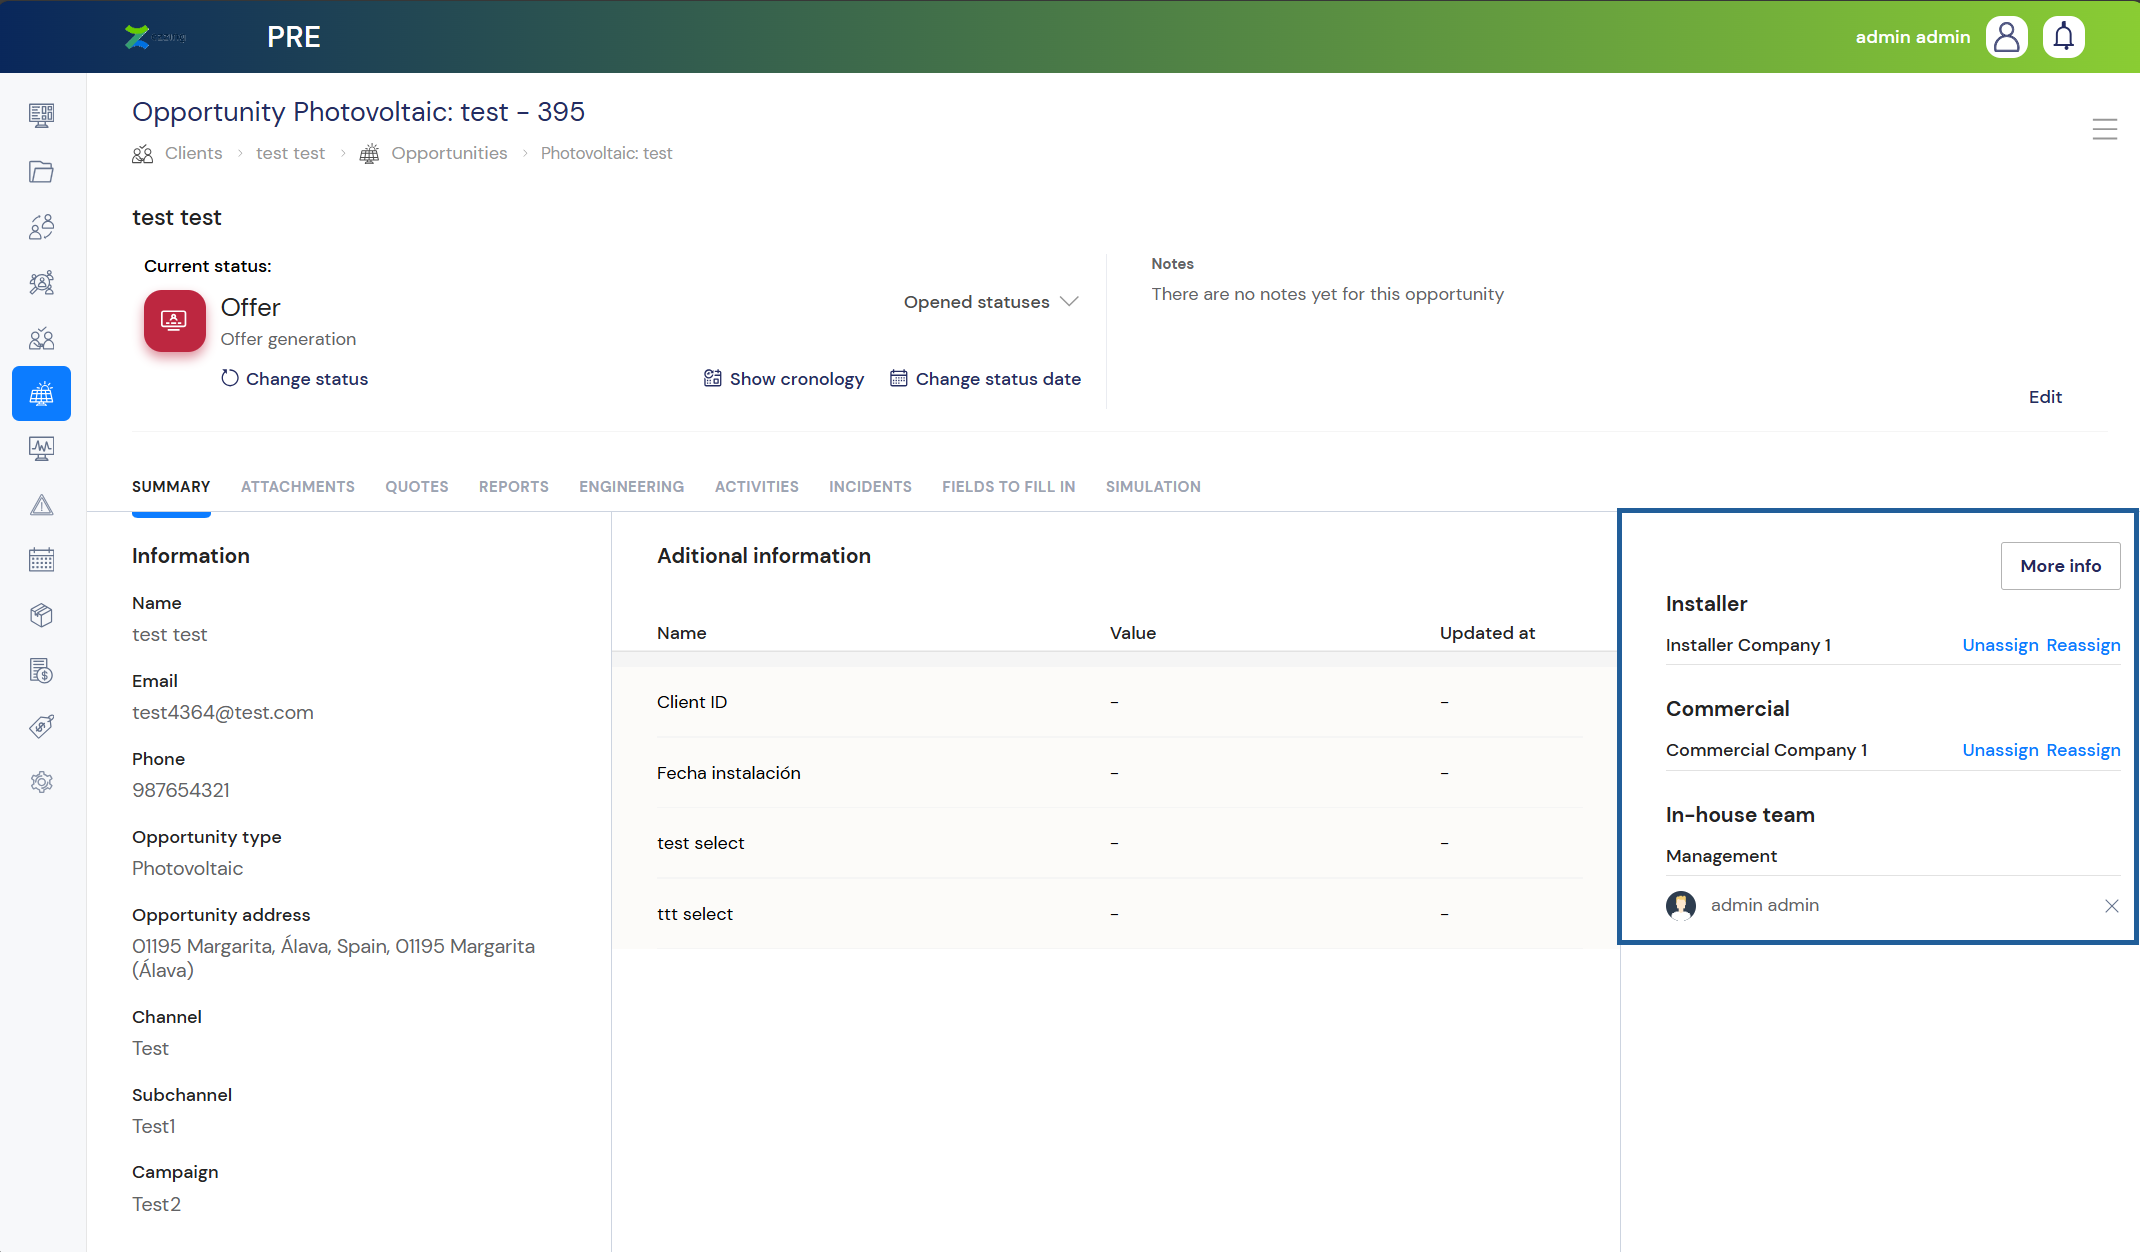
Task: Open the package box sidebar icon
Action: 41,615
